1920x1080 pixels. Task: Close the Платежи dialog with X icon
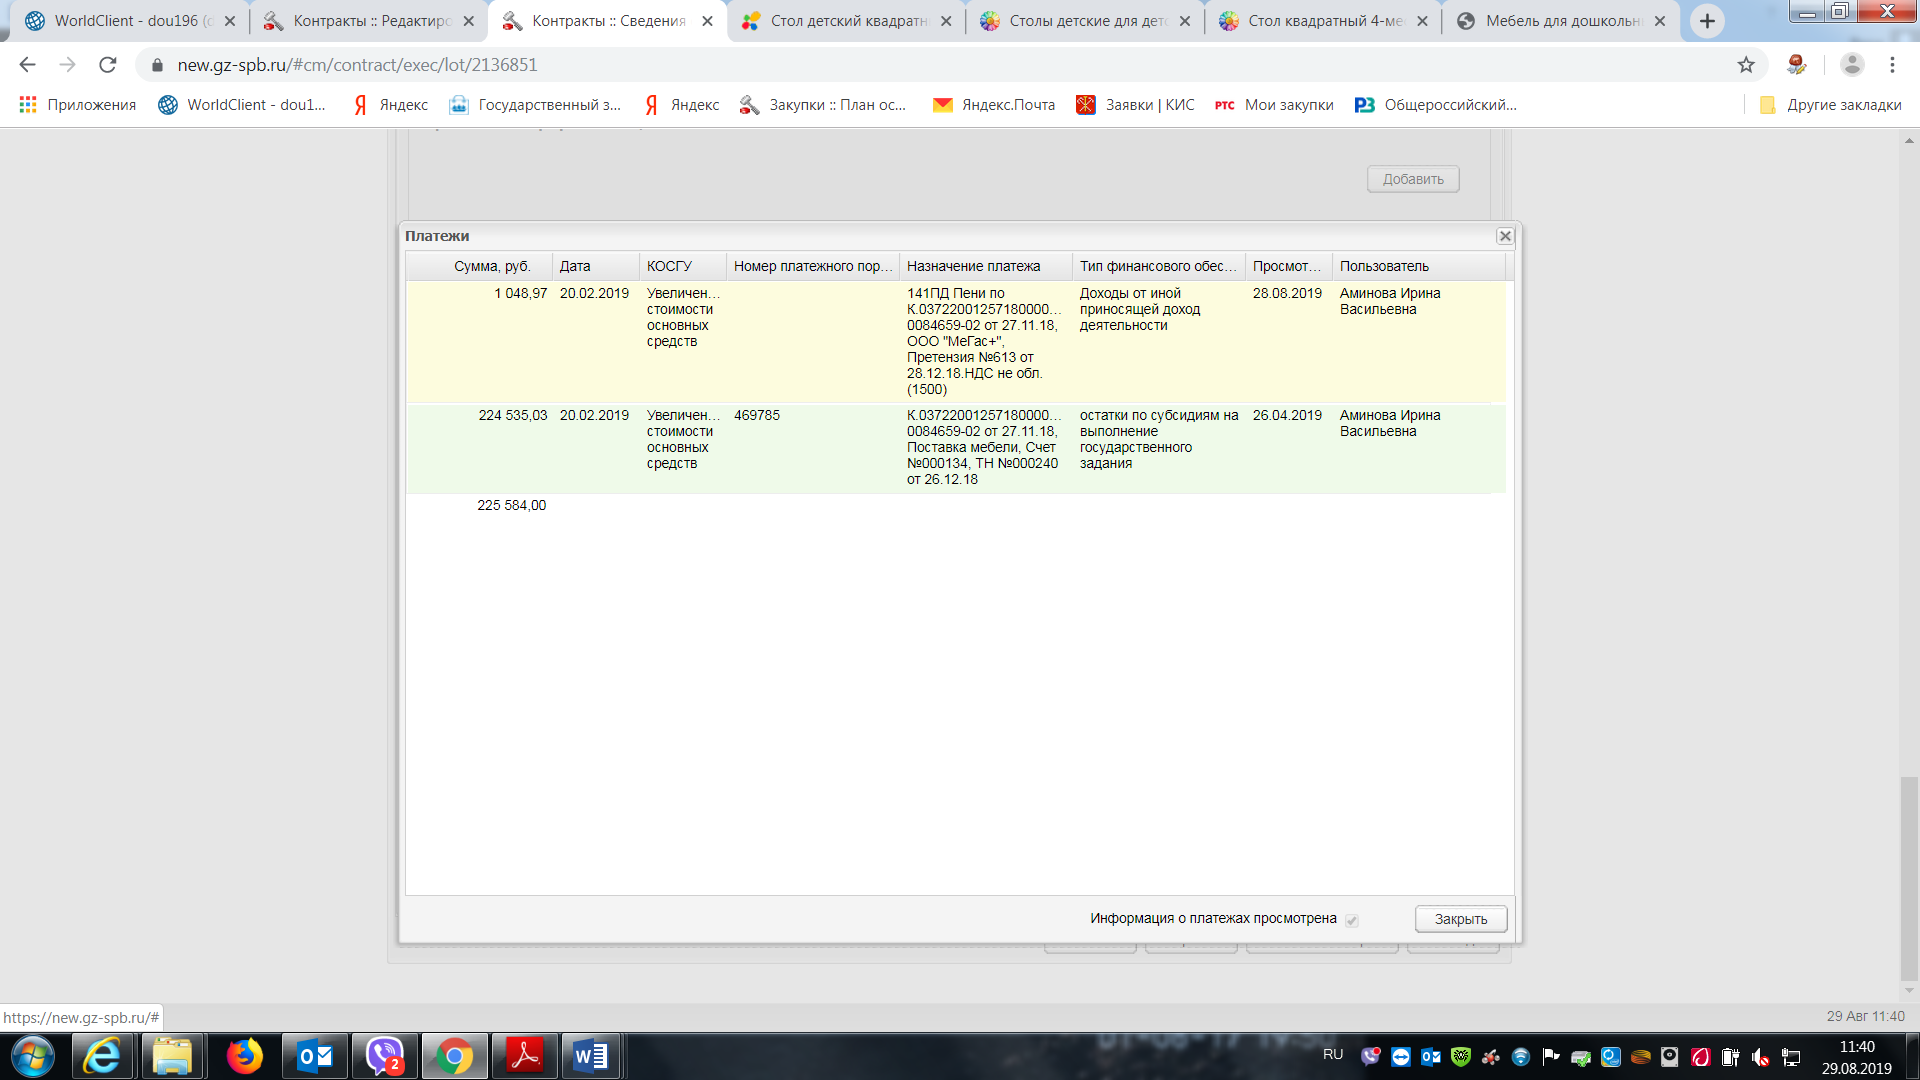tap(1504, 236)
